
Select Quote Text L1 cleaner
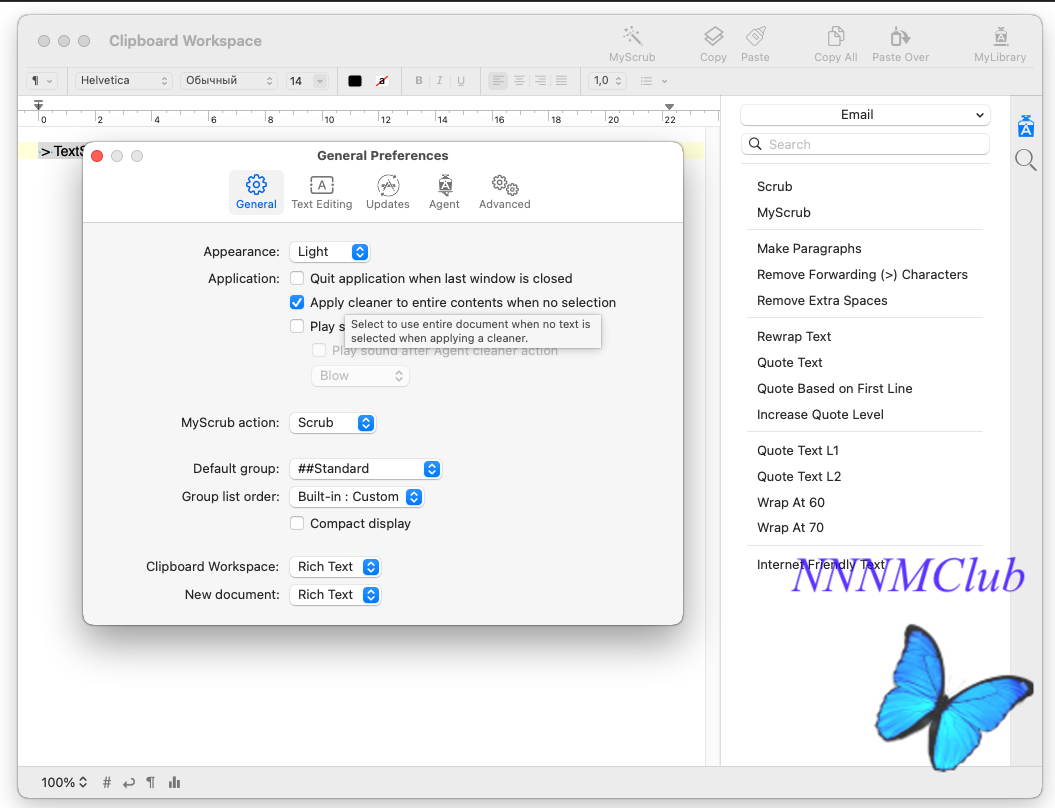tap(798, 450)
